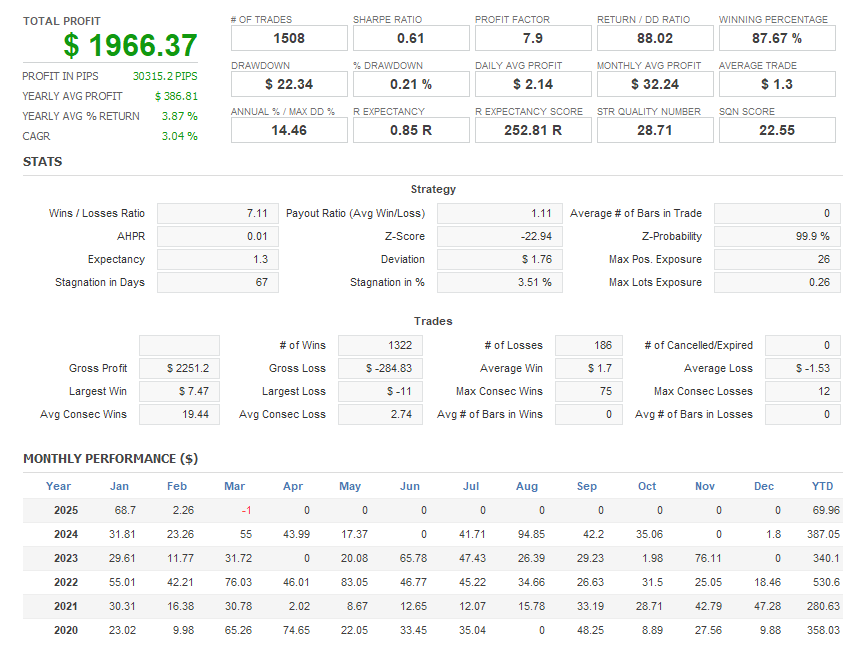This screenshot has height=646, width=868.
Task: Click the Winning Percentage value 87.67 %
Action: pos(777,38)
